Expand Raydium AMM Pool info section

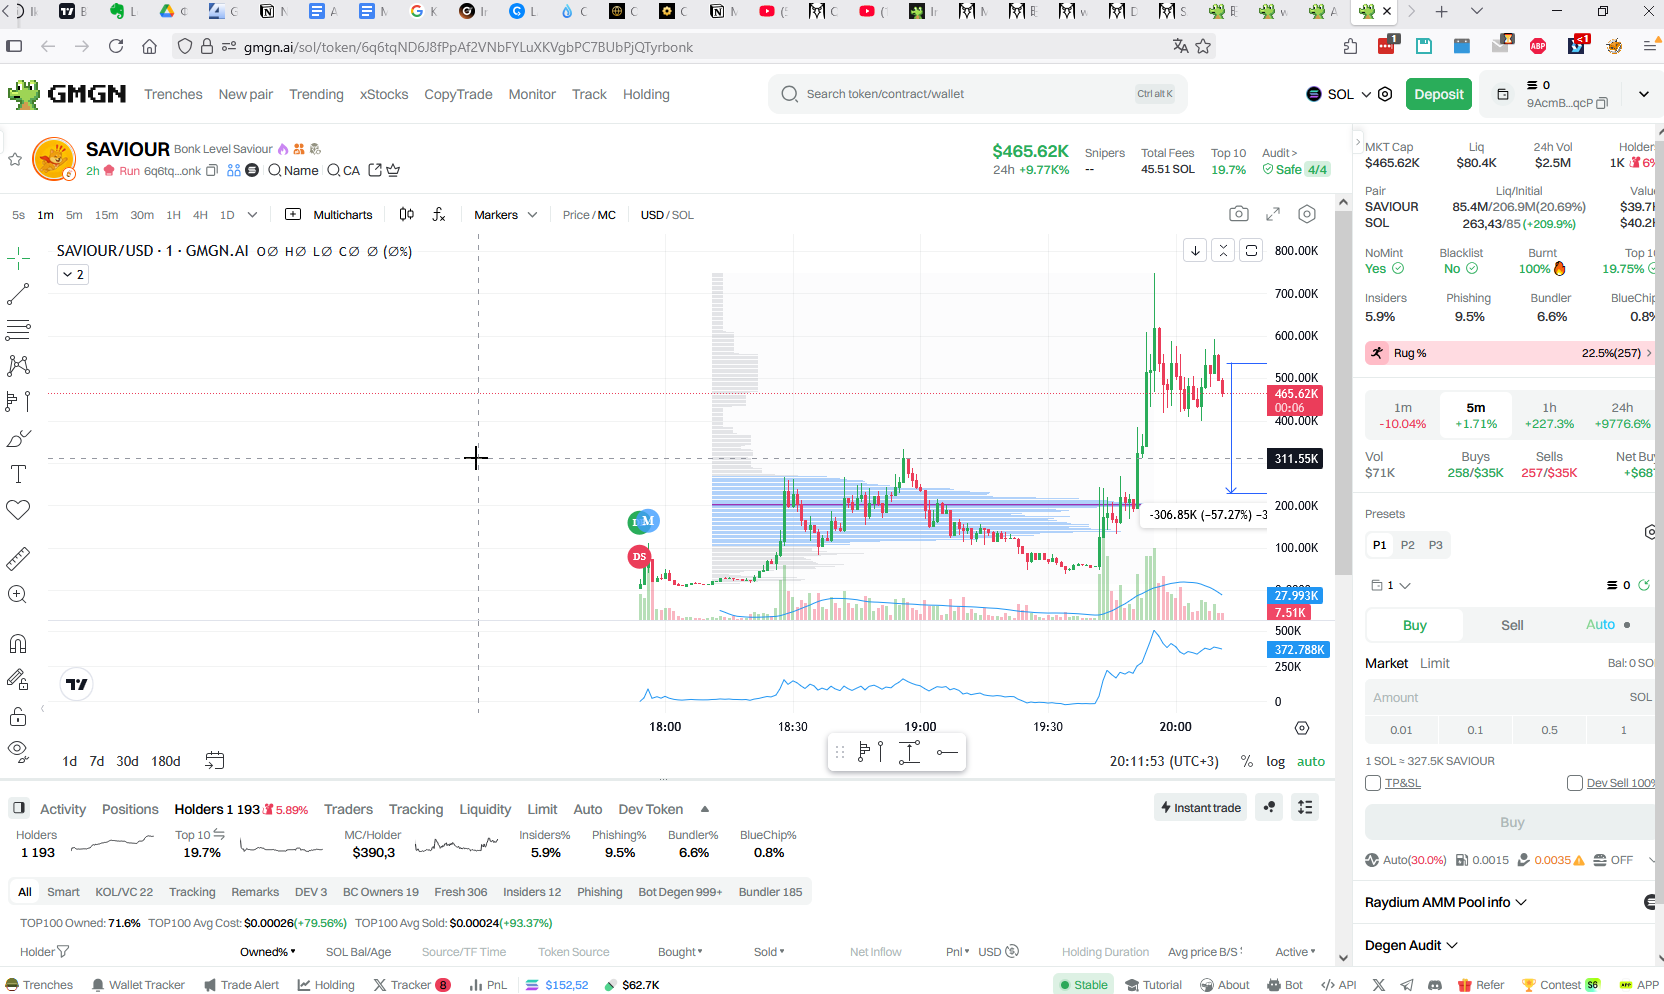point(1446,902)
